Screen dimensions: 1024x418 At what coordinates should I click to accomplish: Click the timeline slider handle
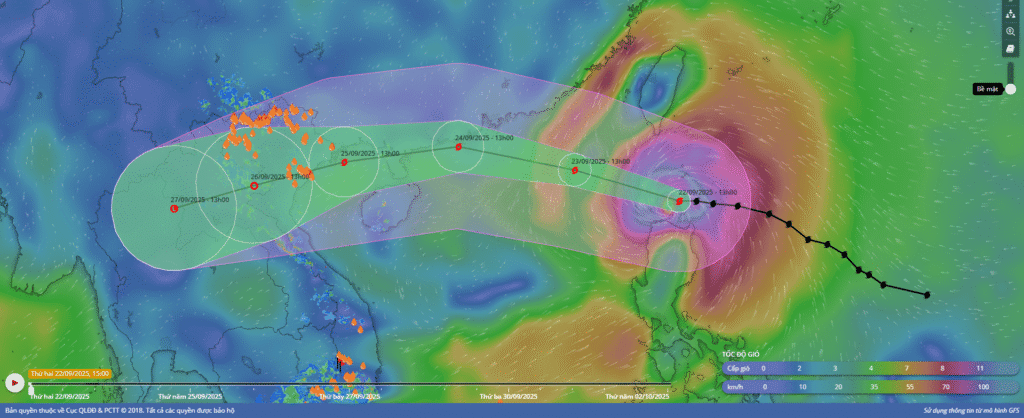[x=30, y=384]
